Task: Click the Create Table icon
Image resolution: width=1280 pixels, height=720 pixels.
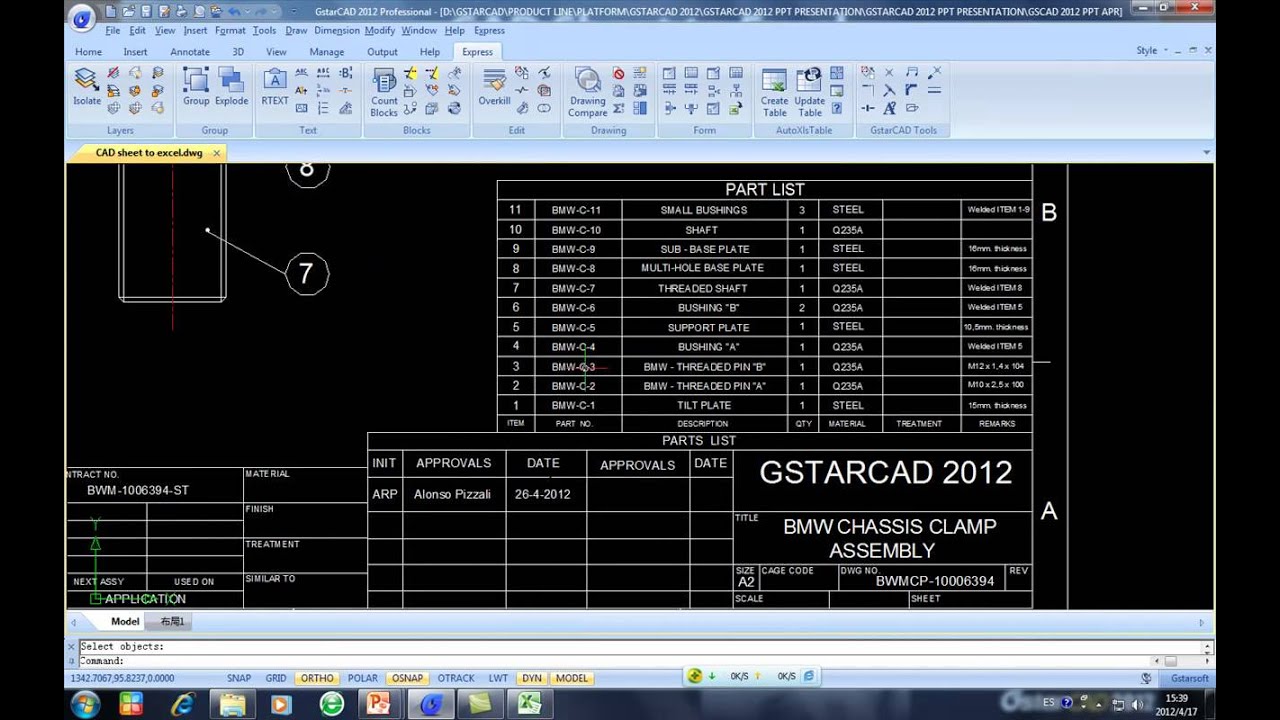Action: [775, 92]
